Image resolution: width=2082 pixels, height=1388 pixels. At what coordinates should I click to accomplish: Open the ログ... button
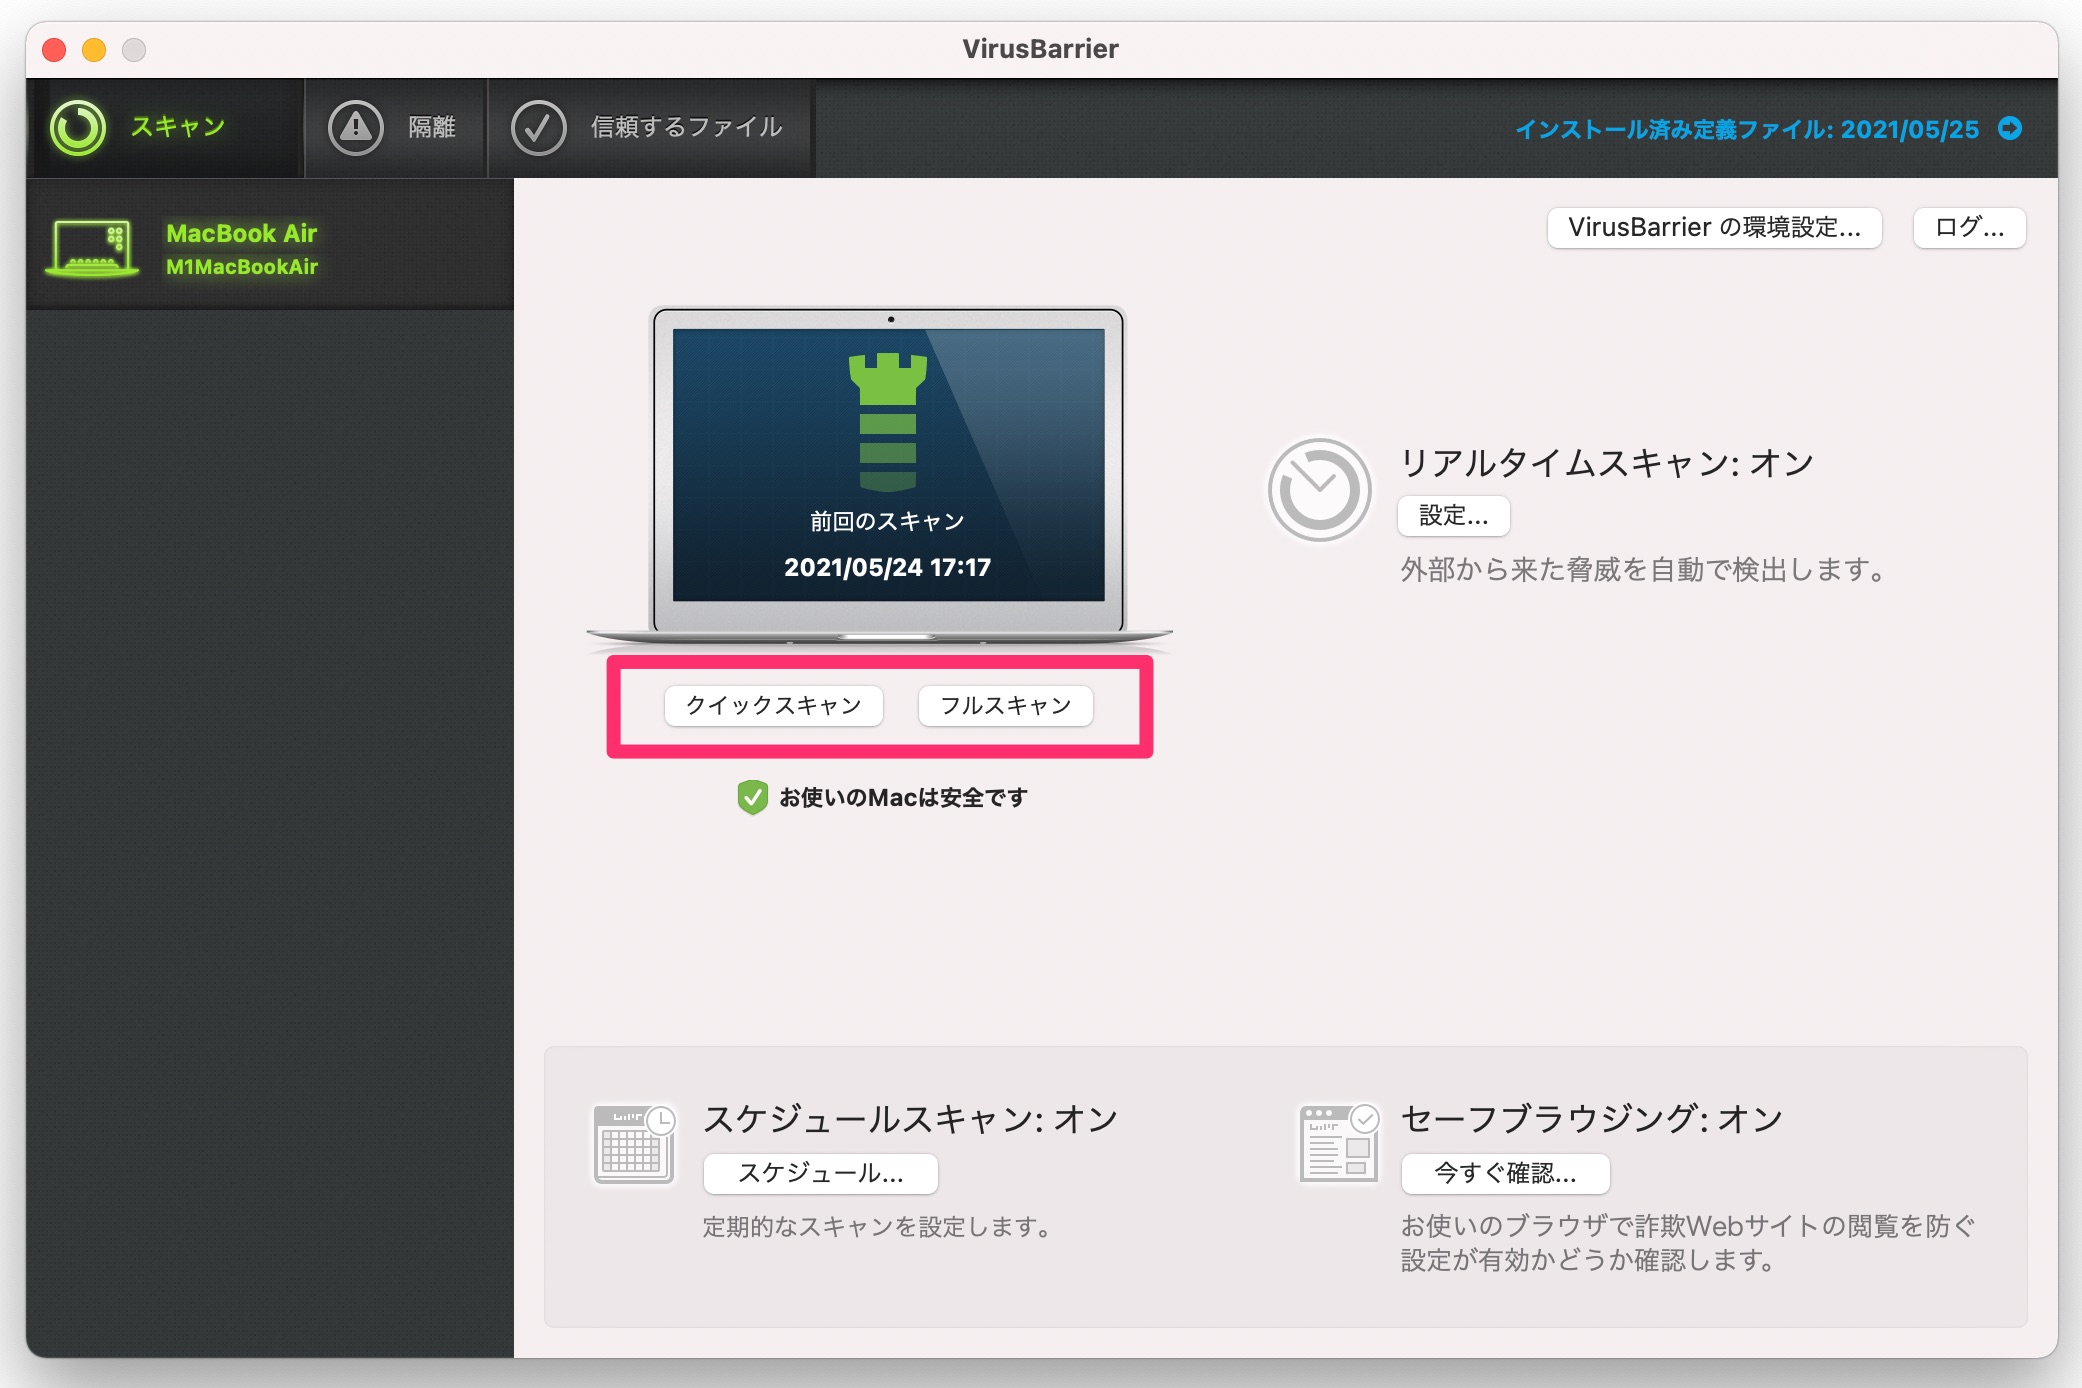click(1970, 228)
